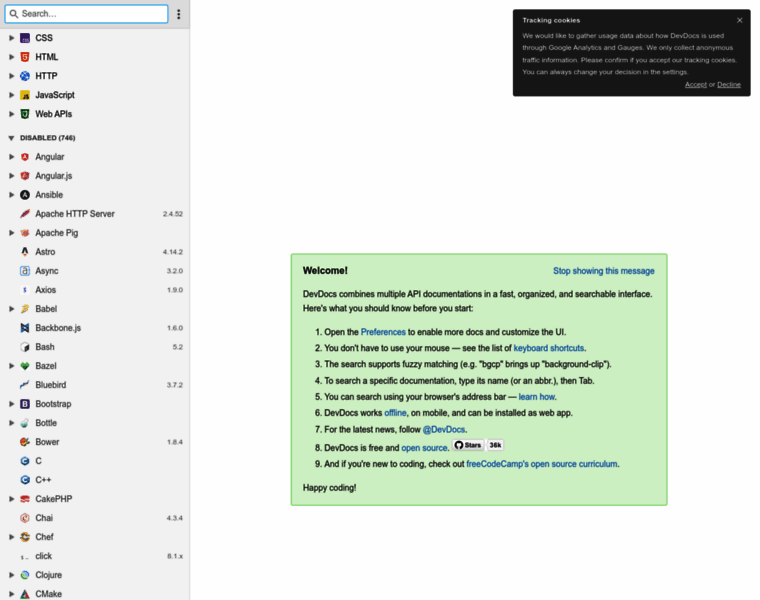Expand the CMake versions list

(11, 594)
